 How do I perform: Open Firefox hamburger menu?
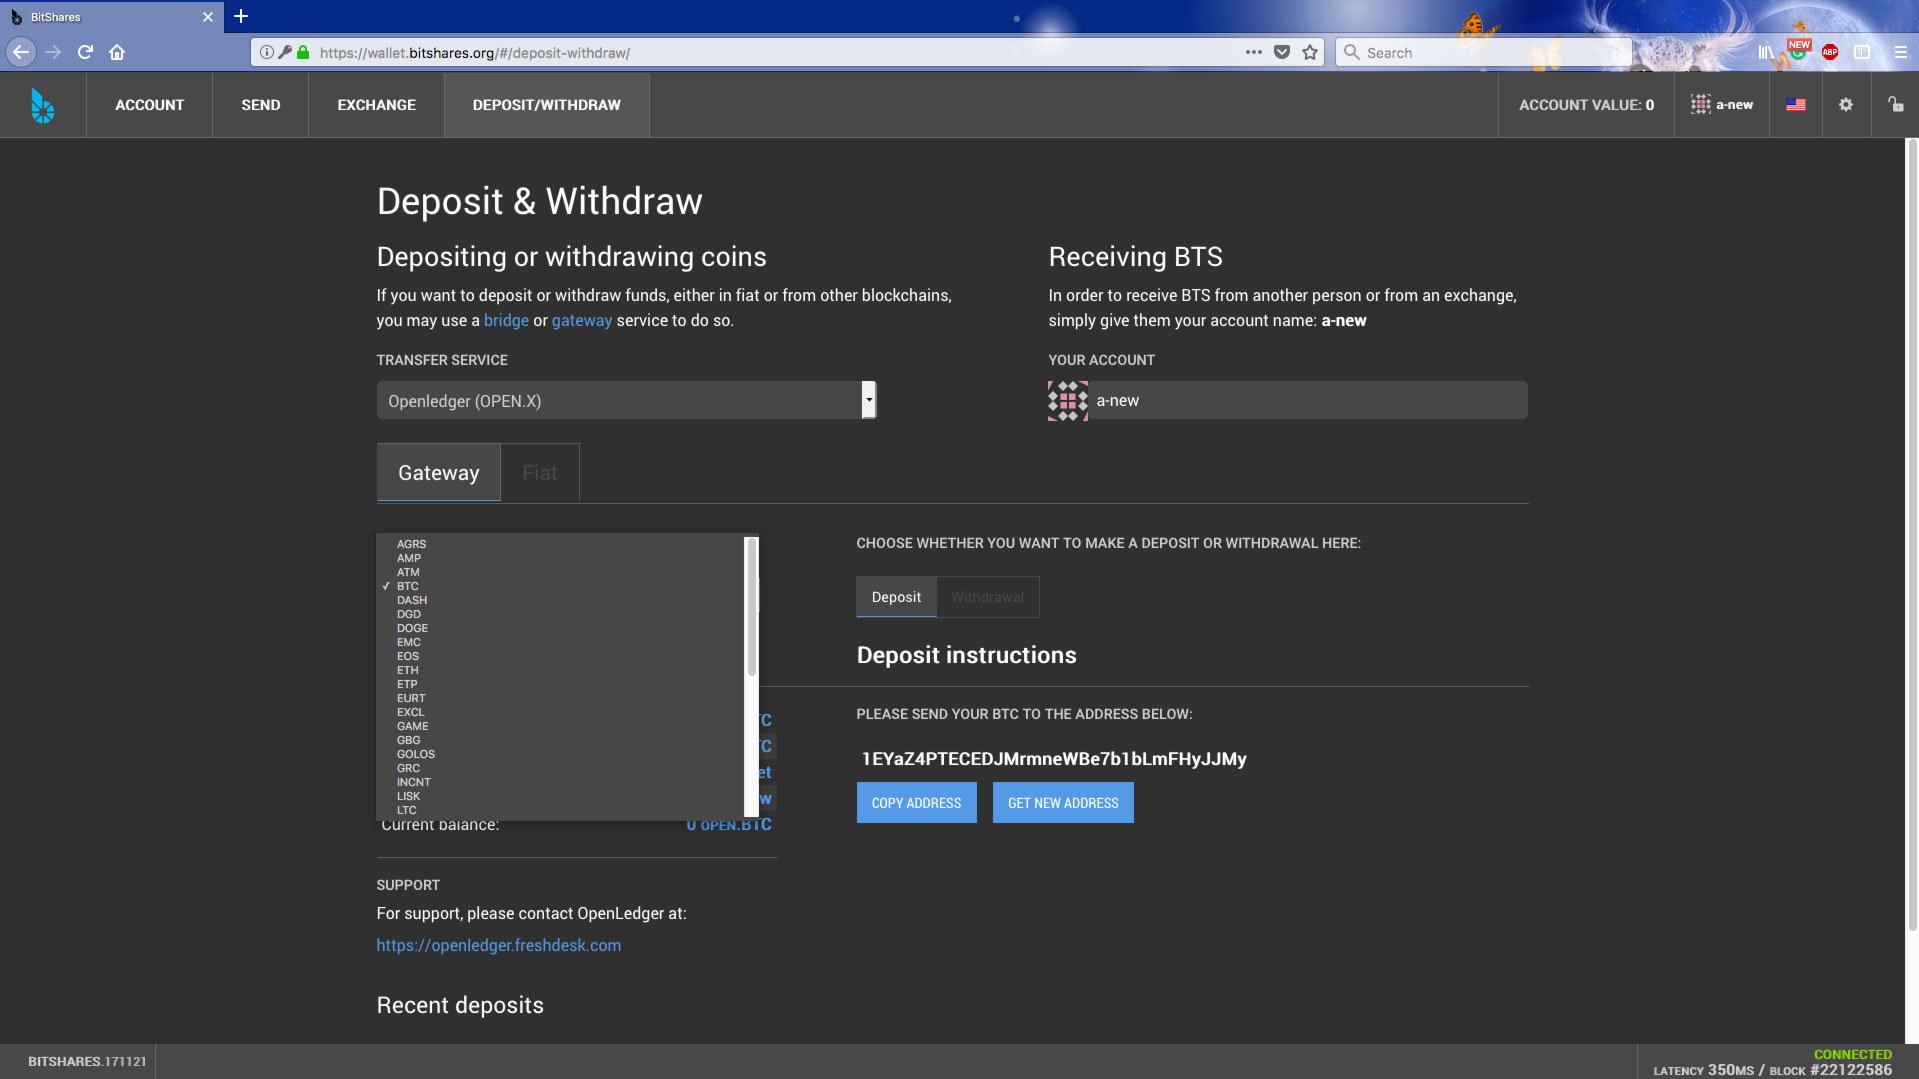[1900, 52]
